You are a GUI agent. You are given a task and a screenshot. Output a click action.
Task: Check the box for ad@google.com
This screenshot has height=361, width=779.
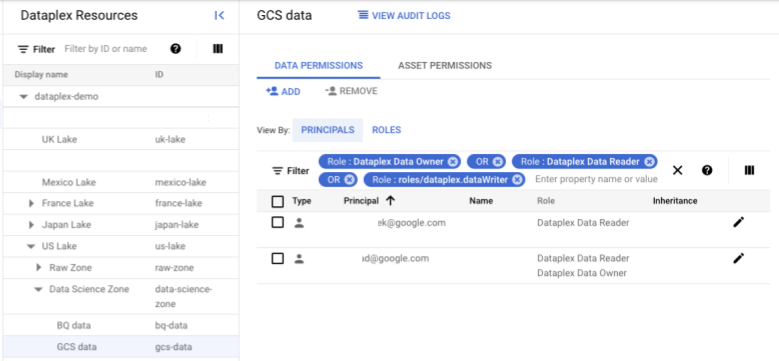tap(278, 258)
